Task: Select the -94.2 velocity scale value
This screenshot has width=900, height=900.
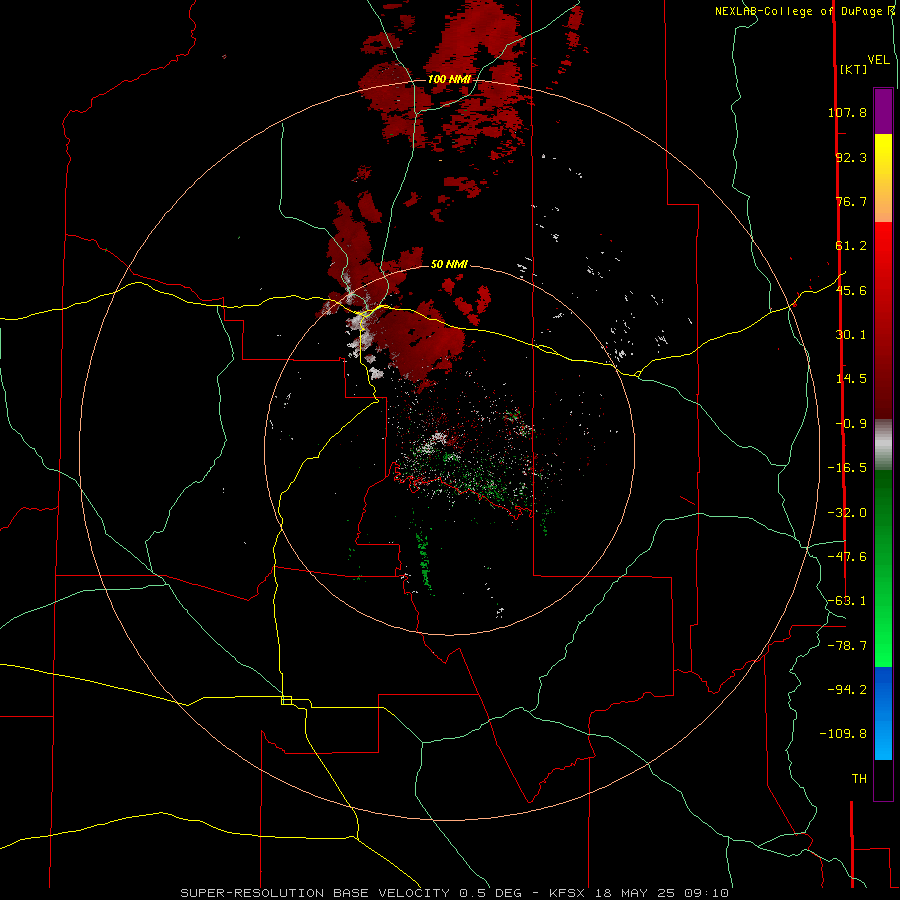Action: pyautogui.click(x=847, y=689)
